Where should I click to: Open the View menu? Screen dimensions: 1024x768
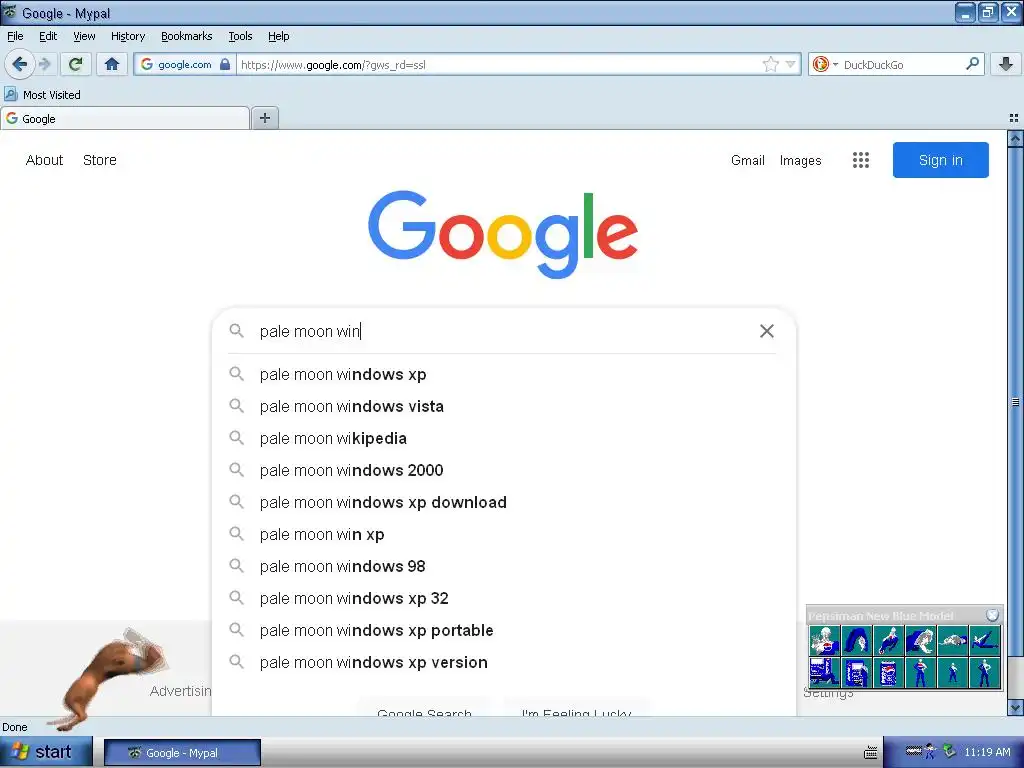click(84, 36)
